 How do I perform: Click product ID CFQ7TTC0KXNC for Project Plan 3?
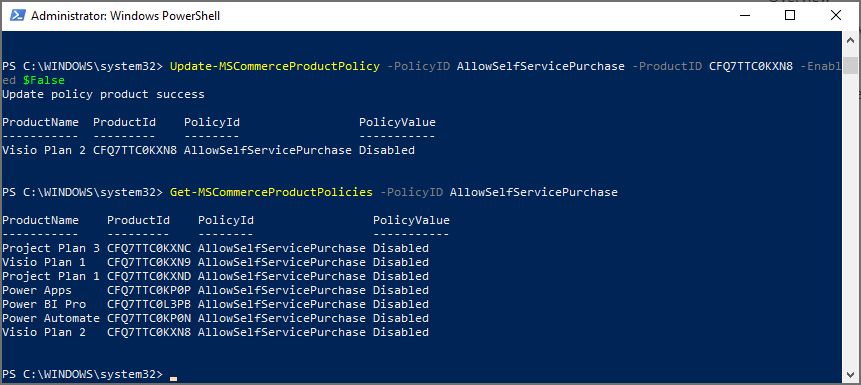[149, 248]
